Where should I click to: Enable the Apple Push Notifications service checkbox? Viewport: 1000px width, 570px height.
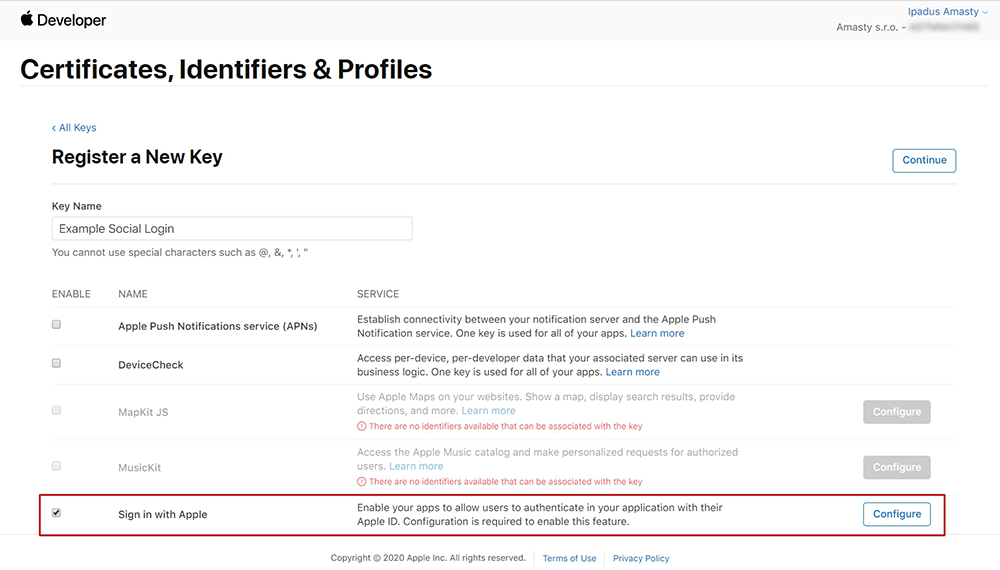point(57,325)
